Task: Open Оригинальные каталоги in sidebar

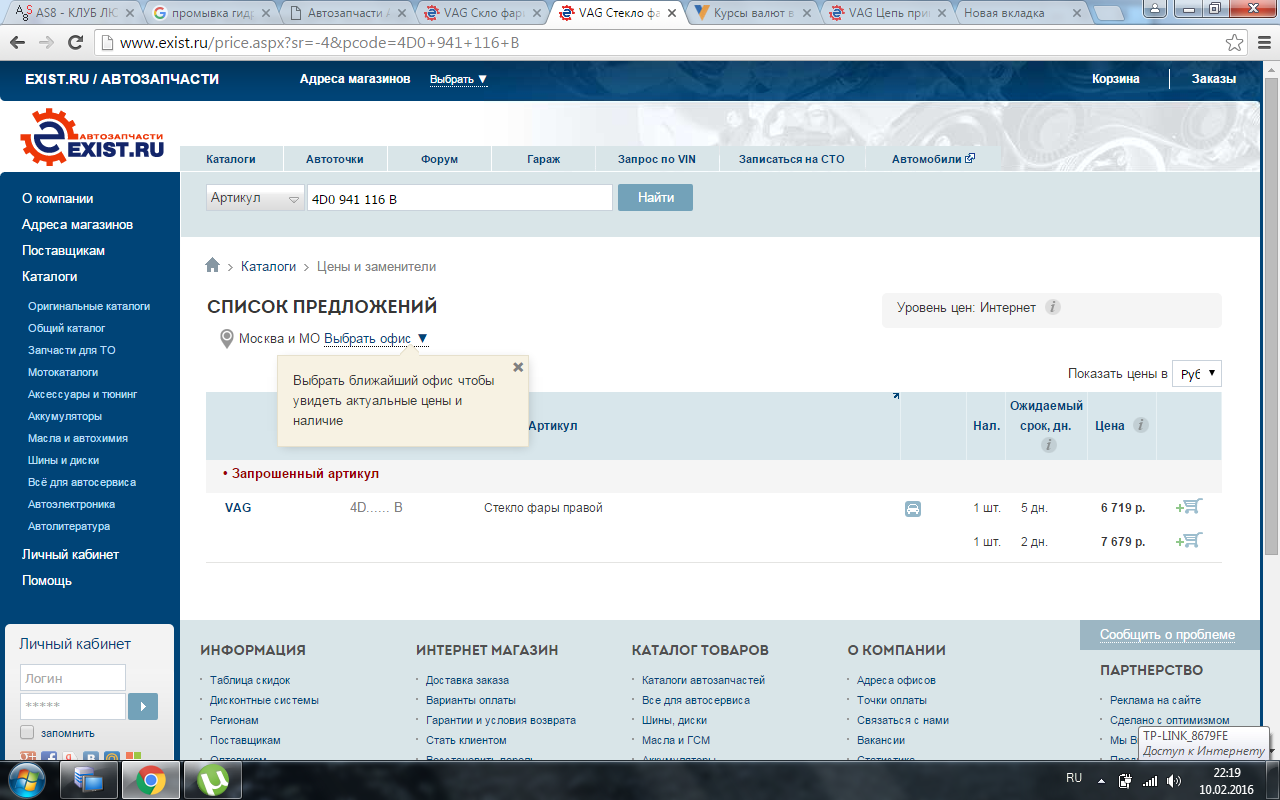Action: [89, 306]
